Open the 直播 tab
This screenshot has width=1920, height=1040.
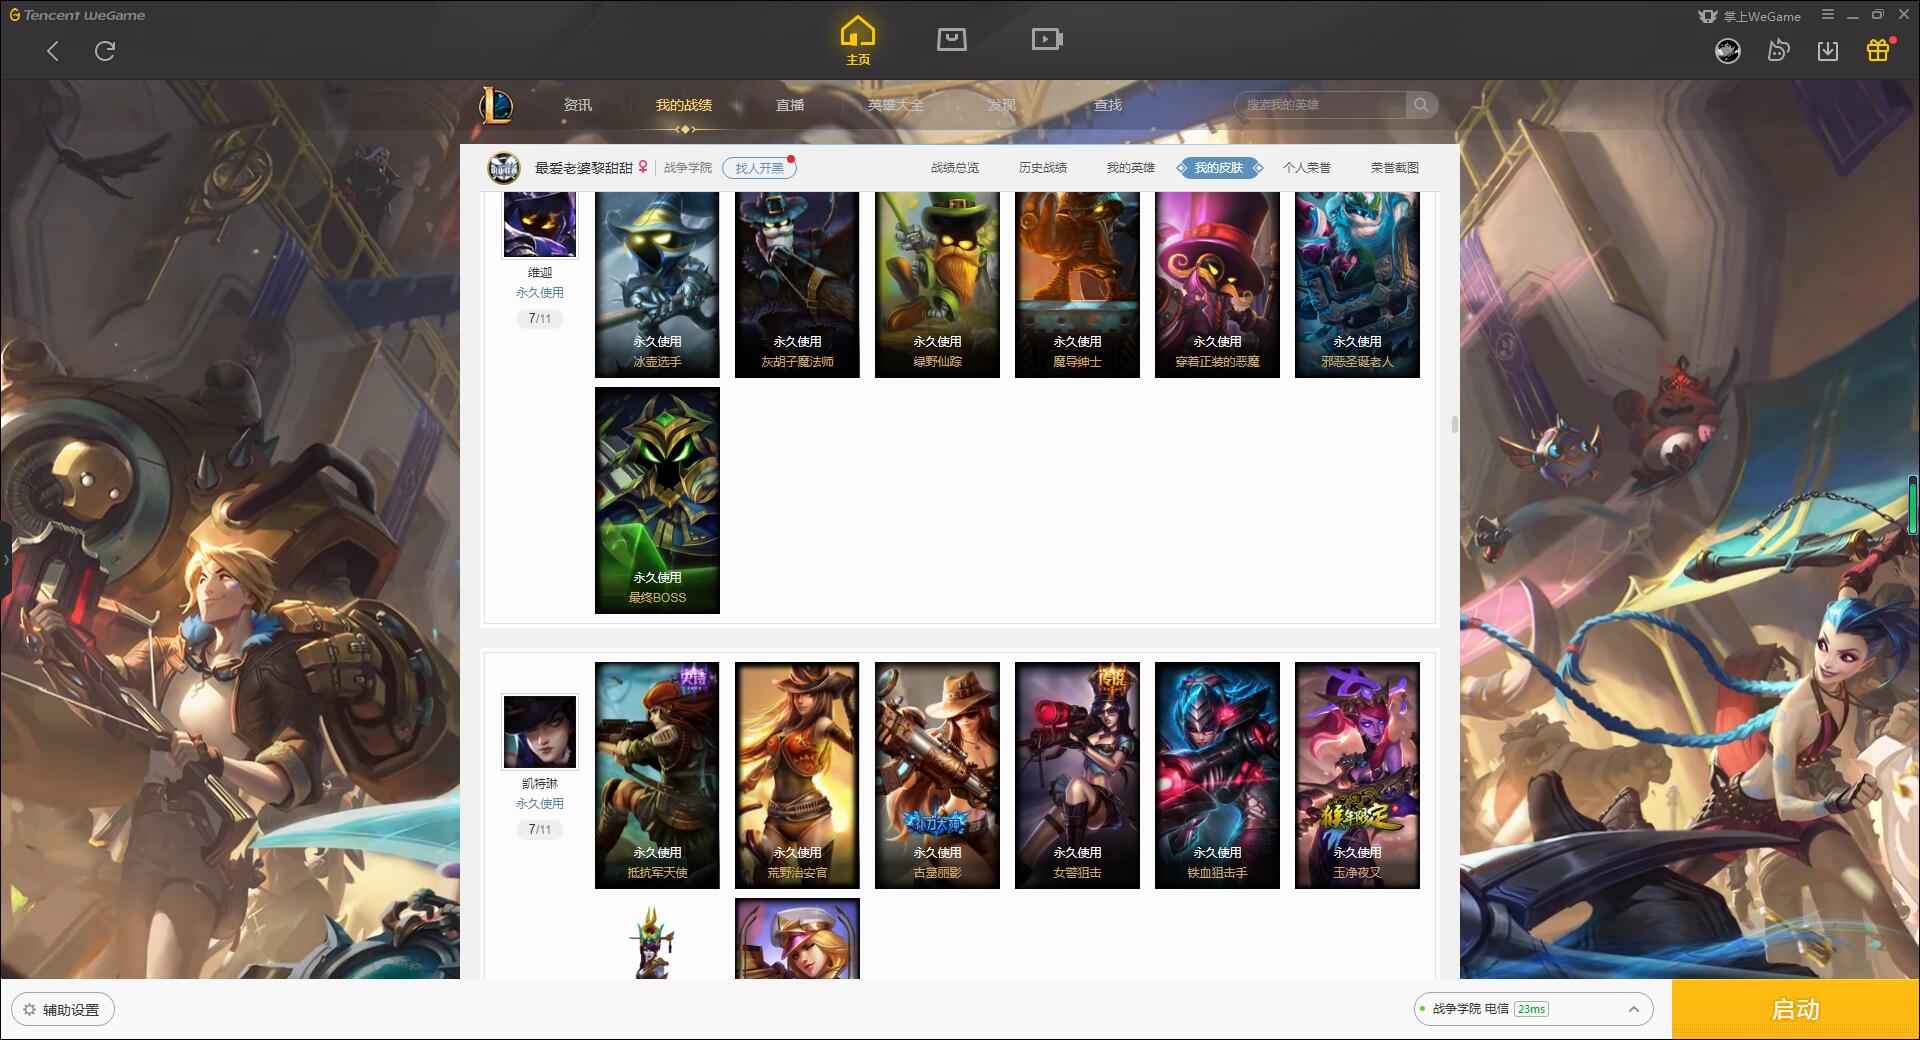pyautogui.click(x=790, y=105)
